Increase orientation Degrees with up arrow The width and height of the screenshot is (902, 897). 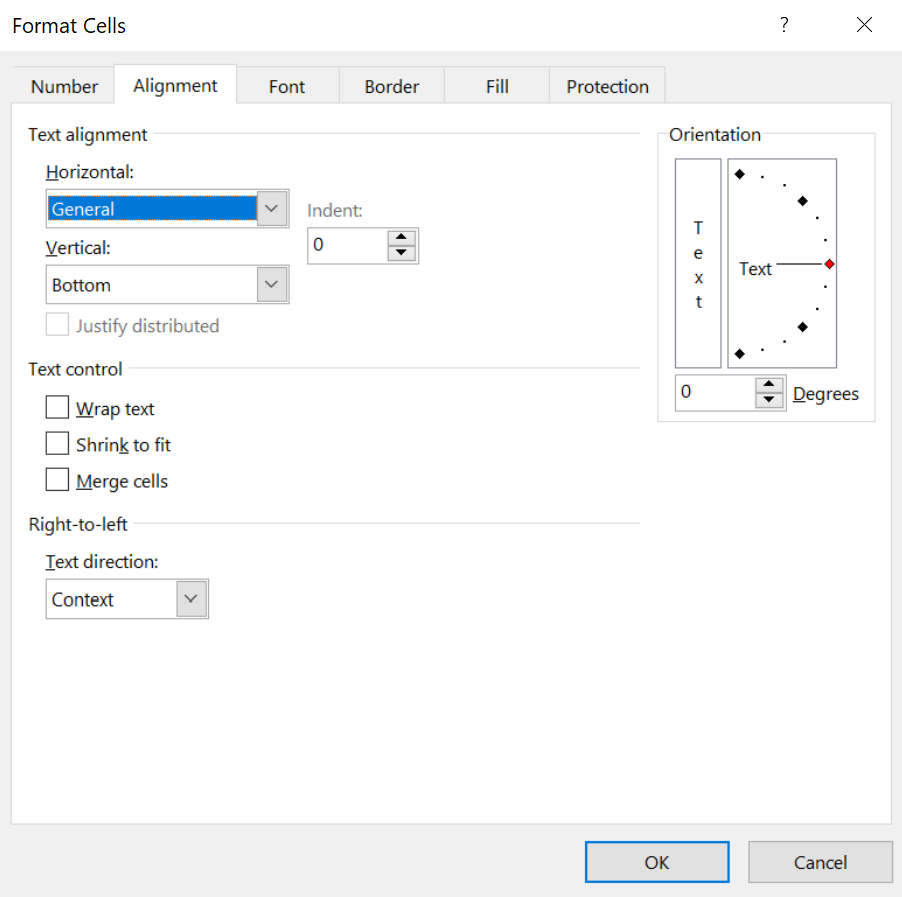click(768, 385)
